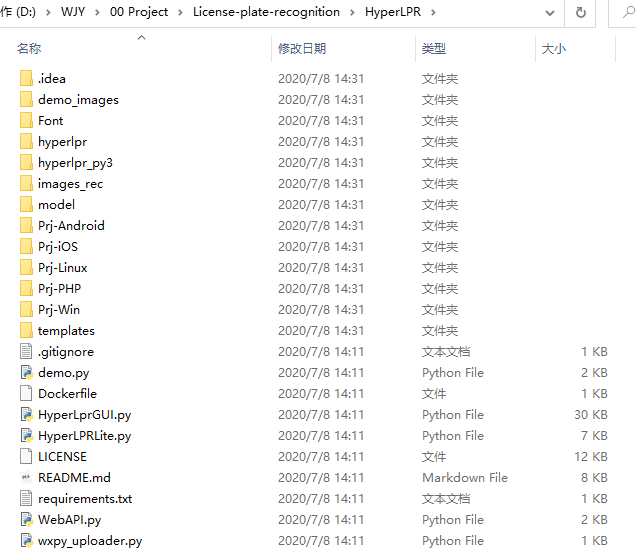The width and height of the screenshot is (636, 557).
Task: Select the file name WebAPI.py
Action: 69,520
